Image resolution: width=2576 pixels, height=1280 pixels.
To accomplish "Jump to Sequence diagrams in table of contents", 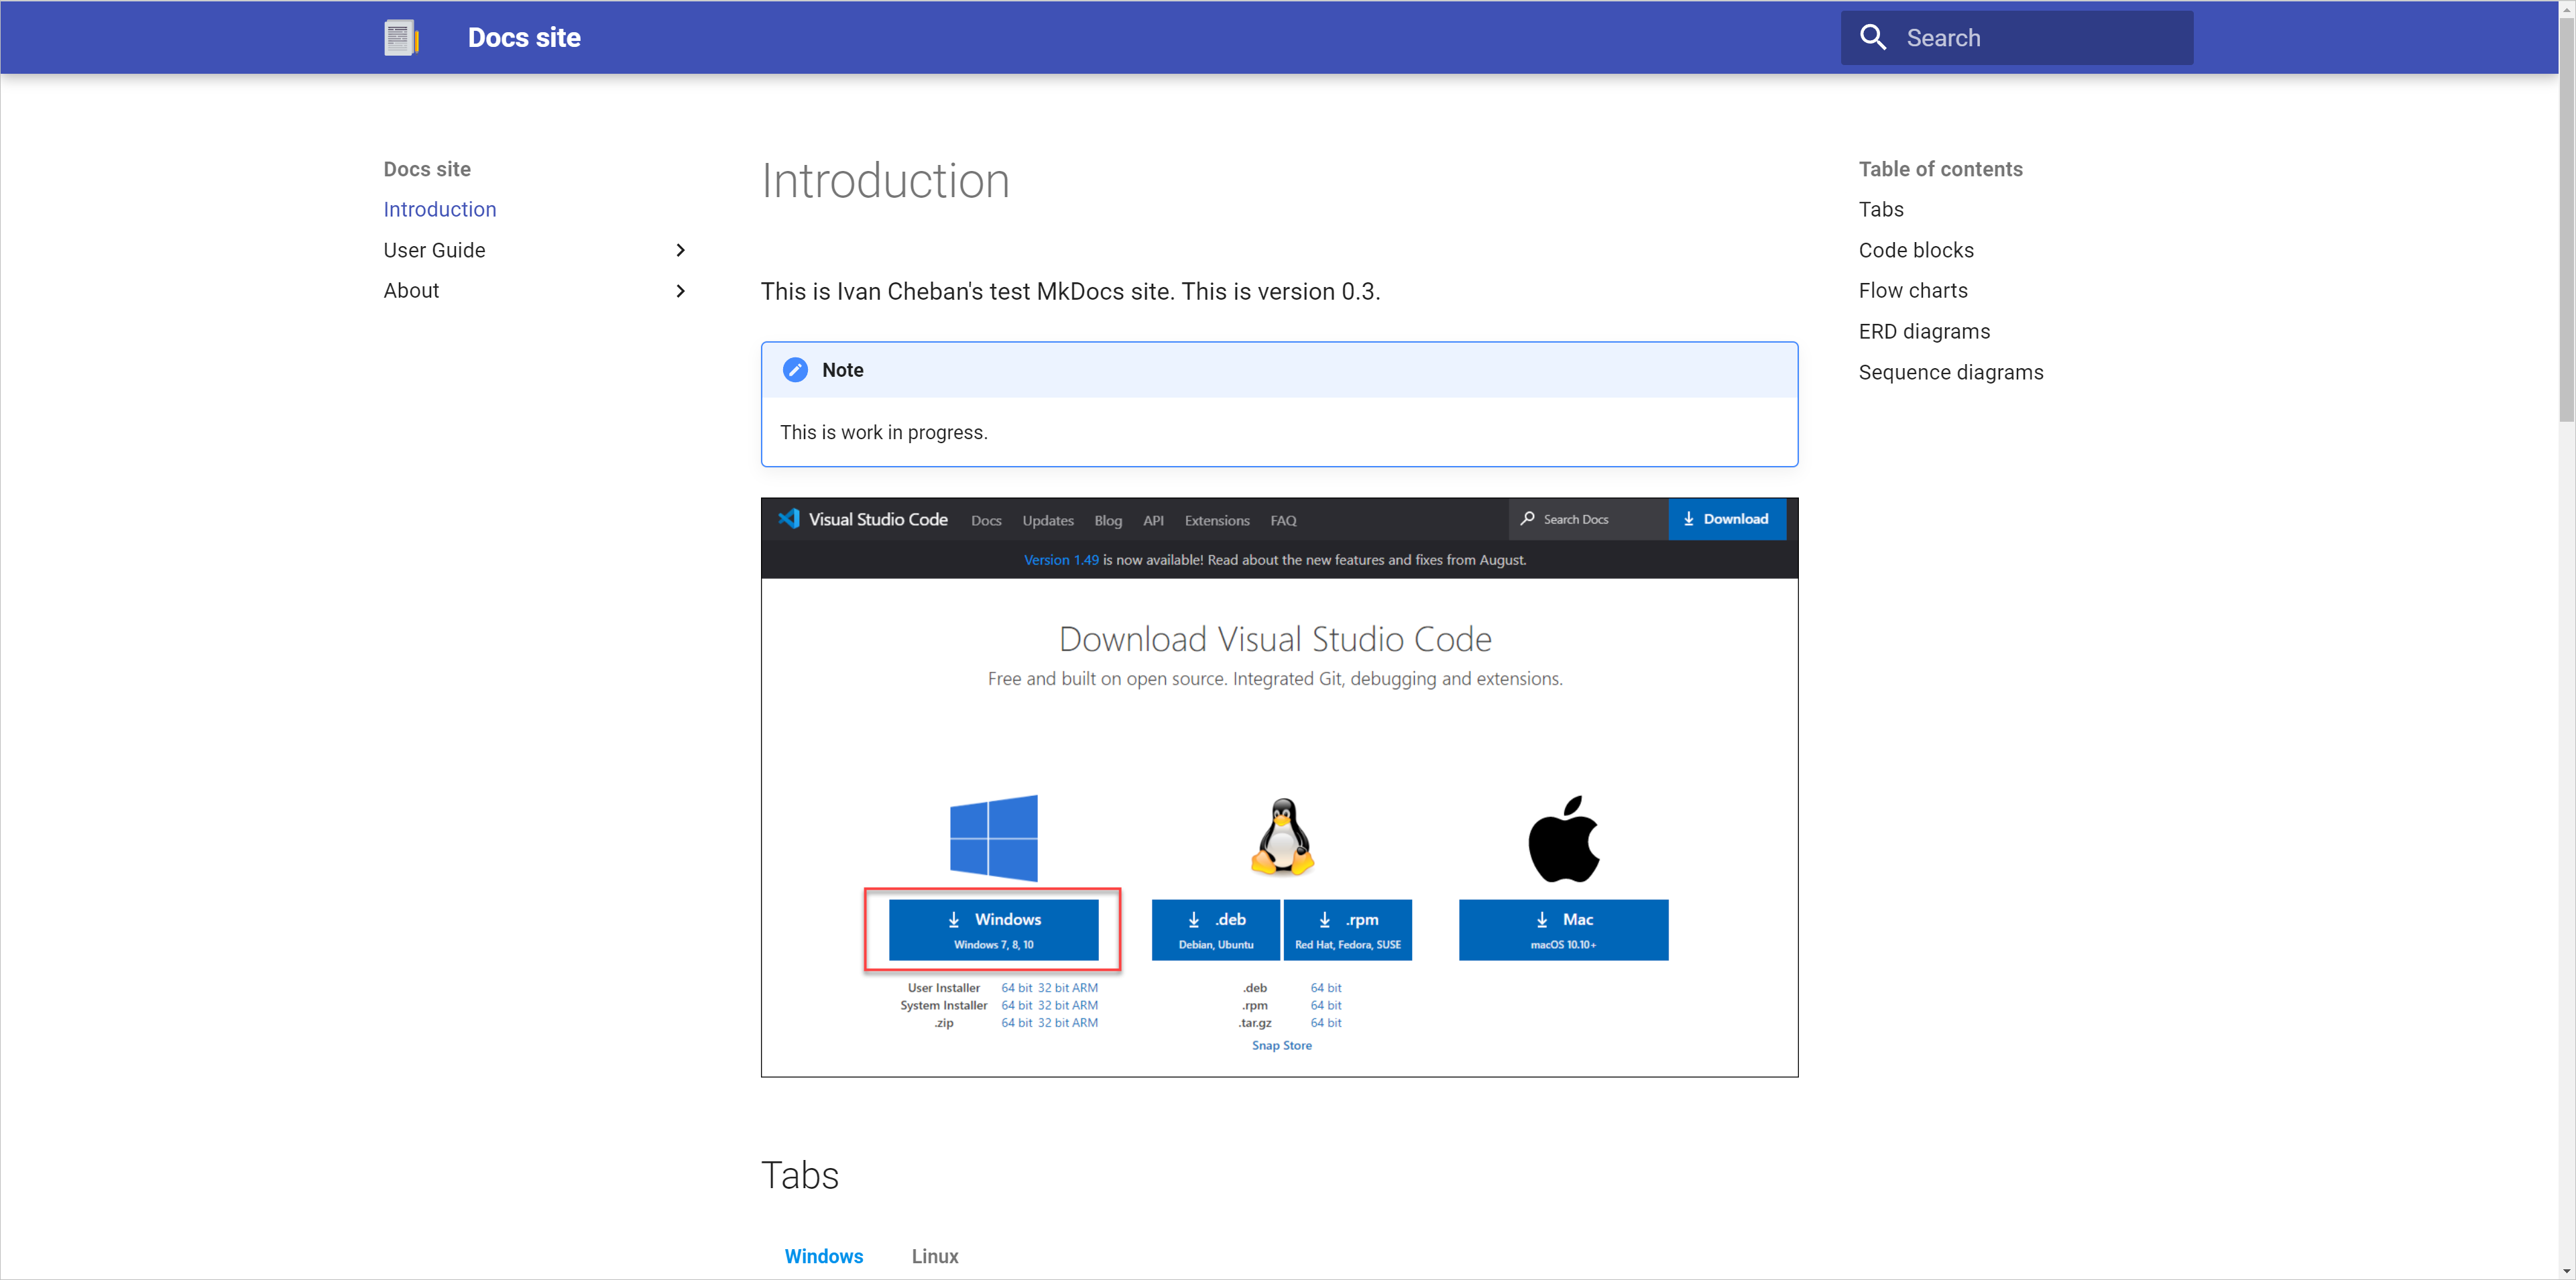I will [1951, 372].
